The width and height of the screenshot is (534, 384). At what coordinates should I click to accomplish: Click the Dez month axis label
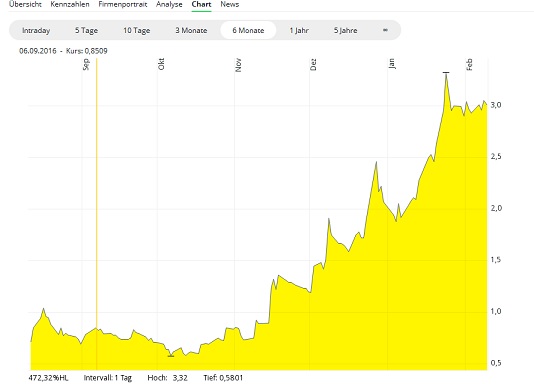(x=313, y=64)
